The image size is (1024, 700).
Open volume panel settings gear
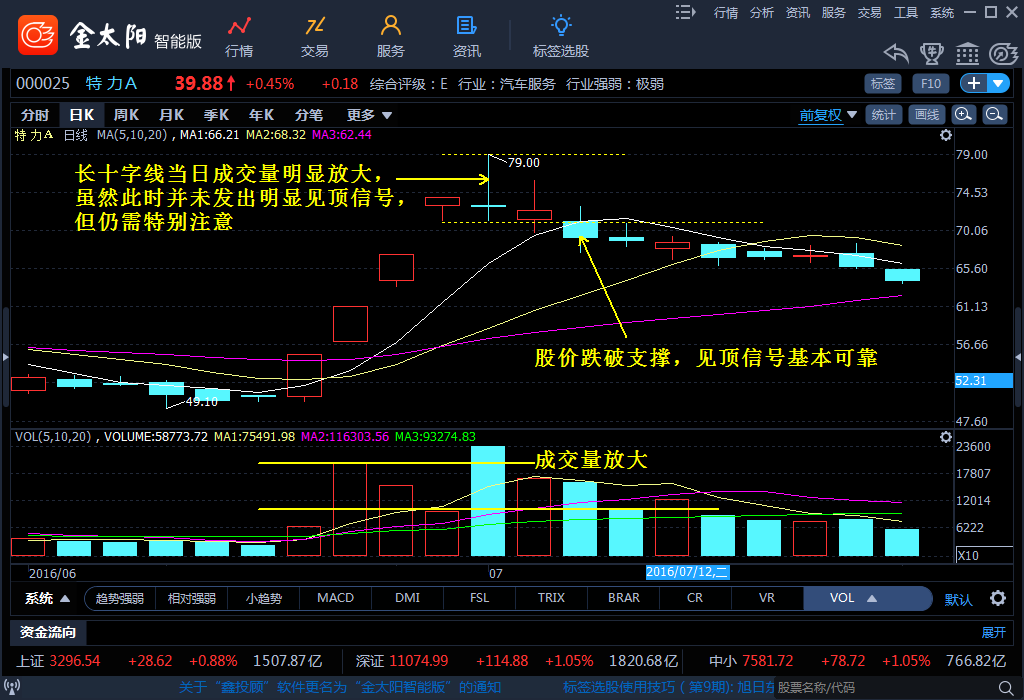click(946, 437)
